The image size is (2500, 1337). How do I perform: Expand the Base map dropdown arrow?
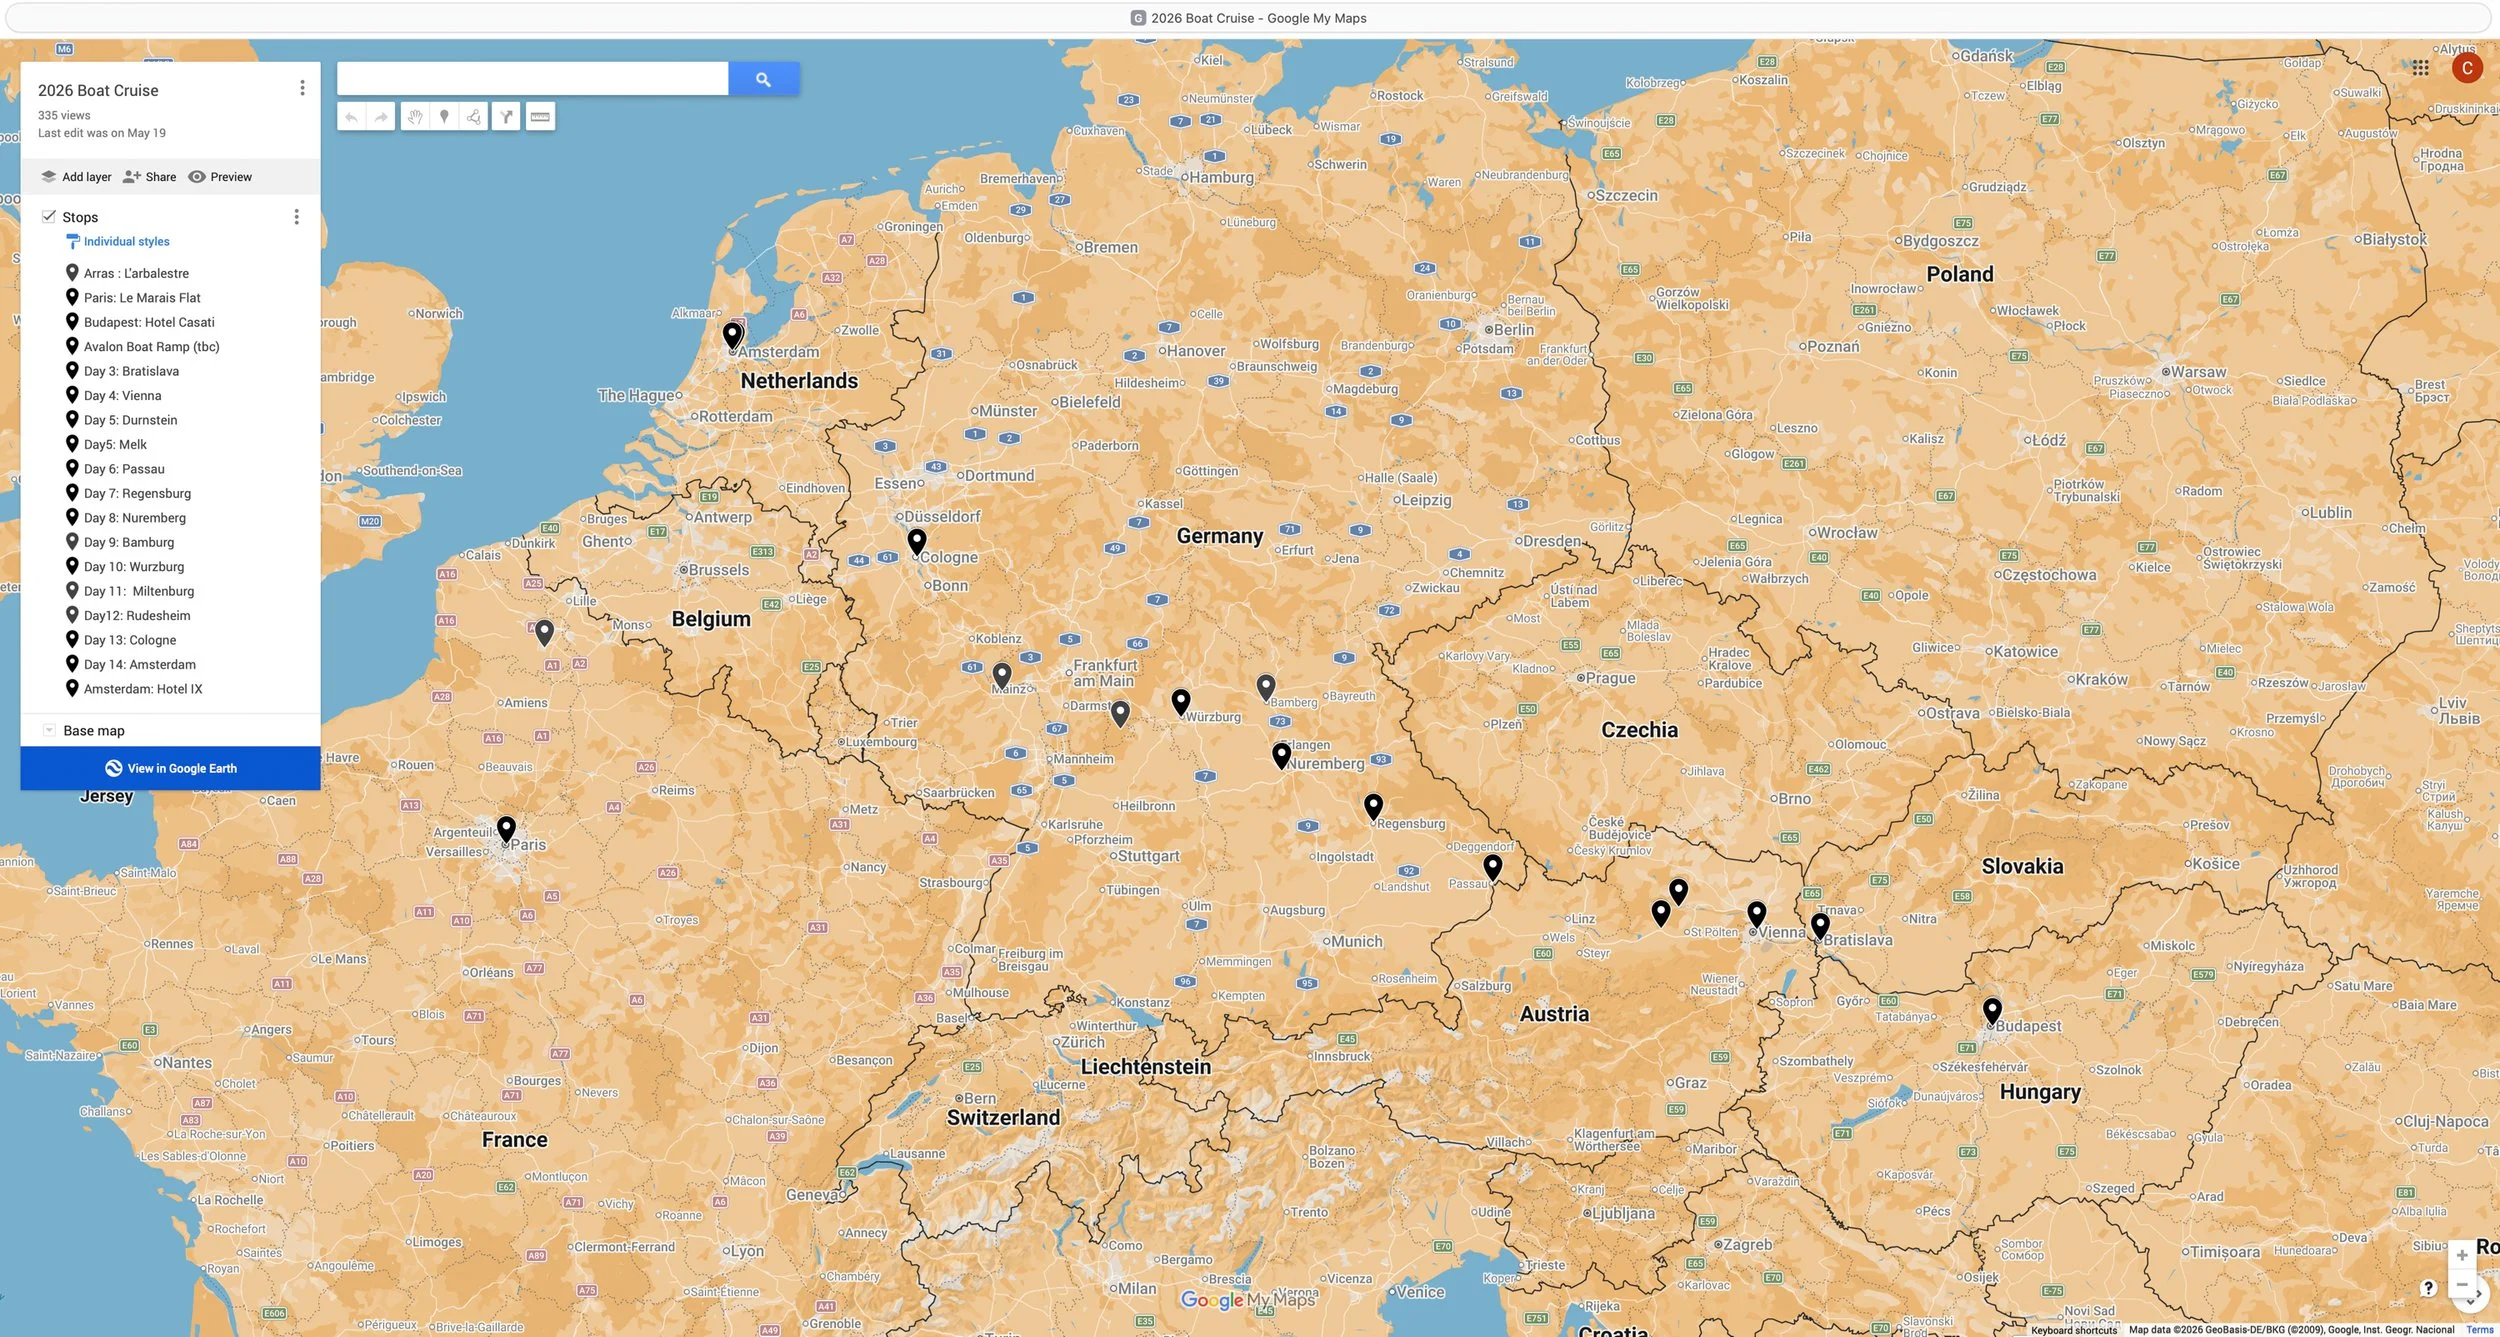coord(49,730)
